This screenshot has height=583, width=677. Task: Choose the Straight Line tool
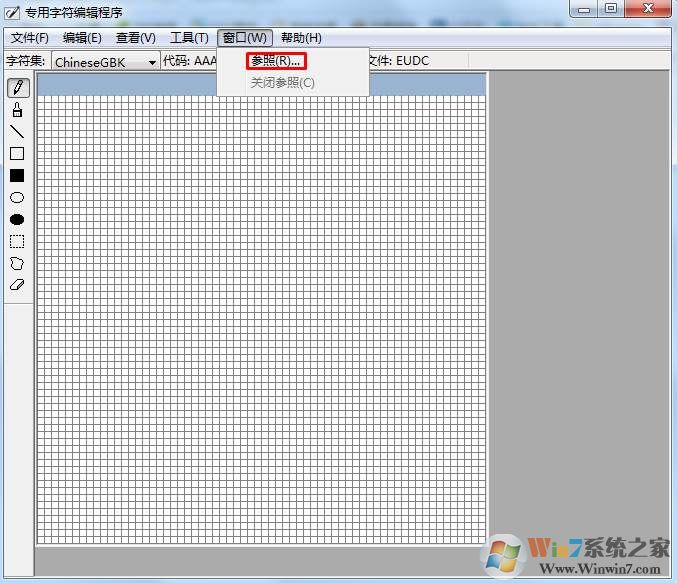click(x=17, y=132)
